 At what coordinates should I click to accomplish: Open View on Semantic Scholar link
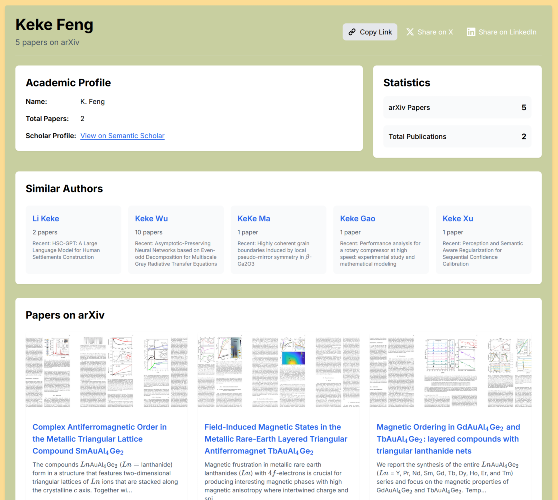(122, 136)
